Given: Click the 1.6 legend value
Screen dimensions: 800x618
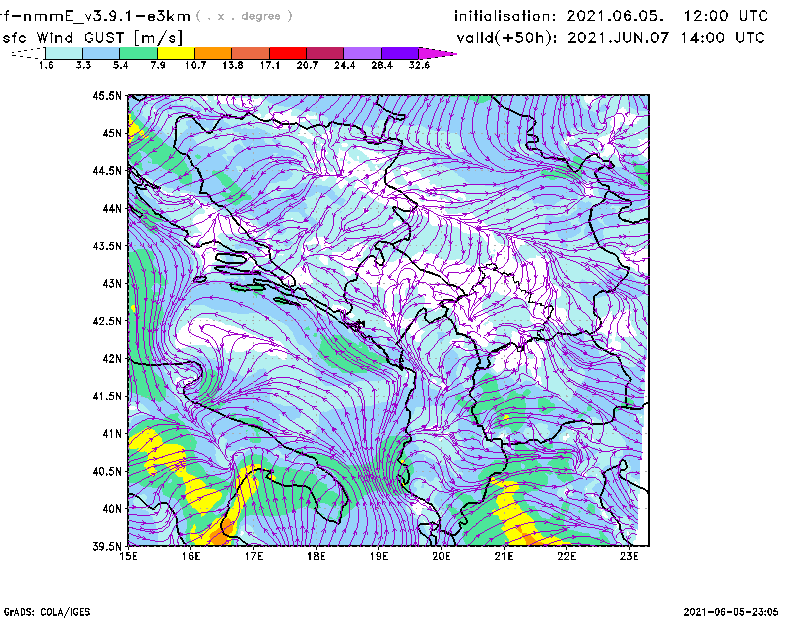Looking at the screenshot, I should point(46,65).
